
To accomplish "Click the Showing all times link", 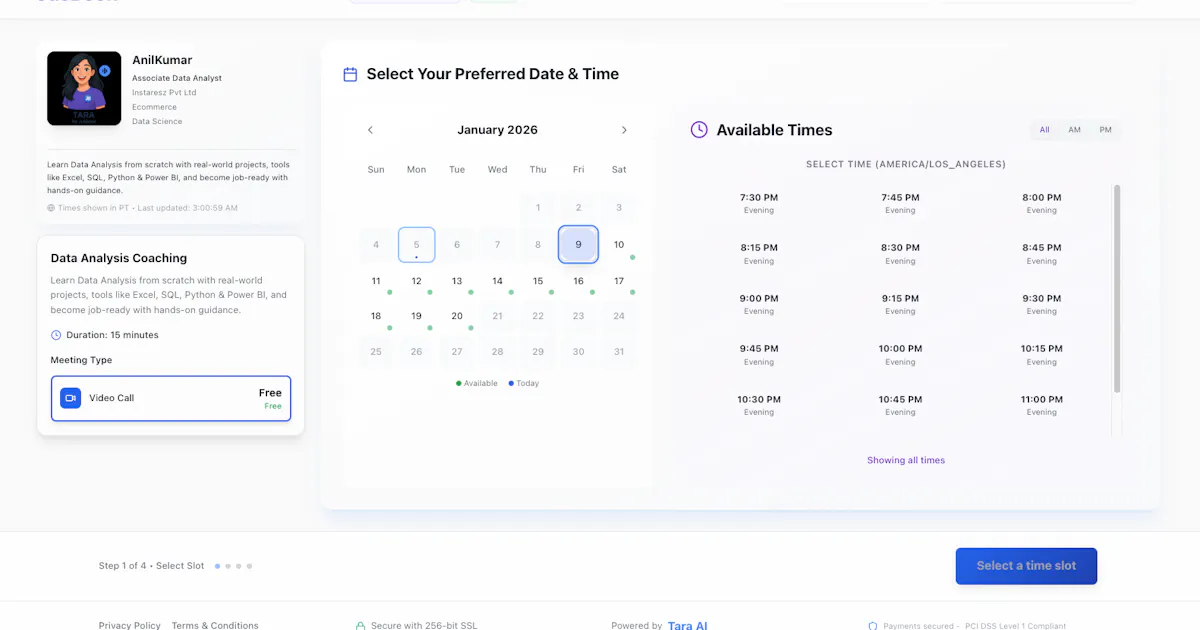I will tap(906, 460).
